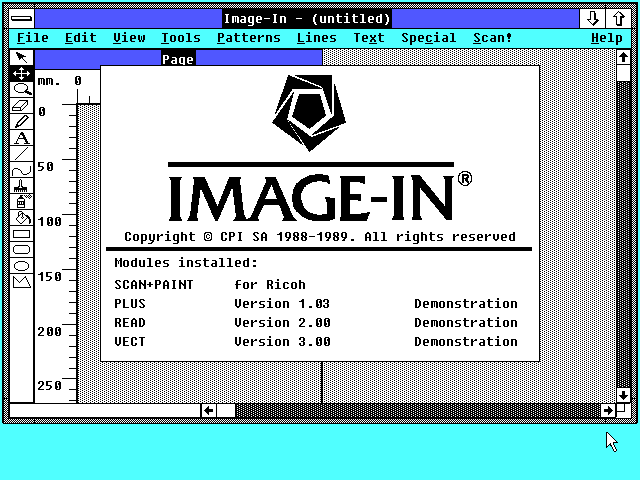
Task: Select the paint bucket fill tool
Action: tap(22, 218)
